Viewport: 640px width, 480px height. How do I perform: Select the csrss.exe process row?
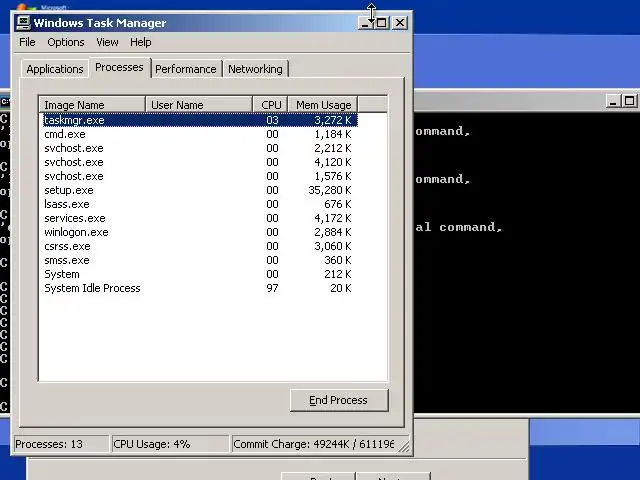(200, 246)
